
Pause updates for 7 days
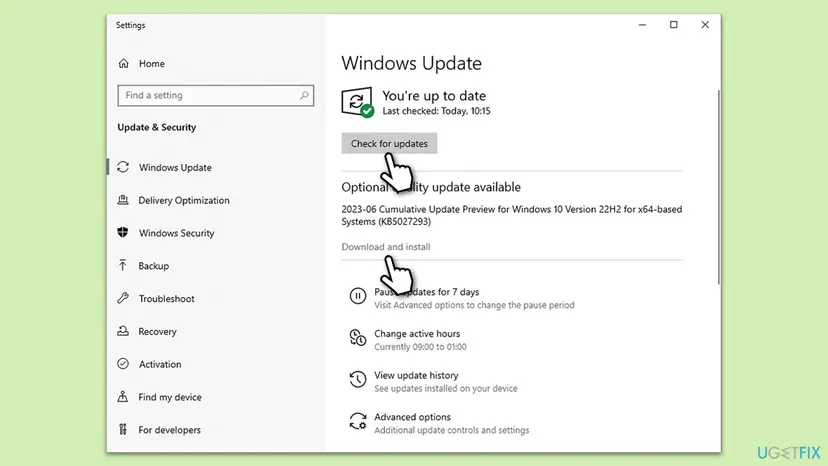point(427,292)
